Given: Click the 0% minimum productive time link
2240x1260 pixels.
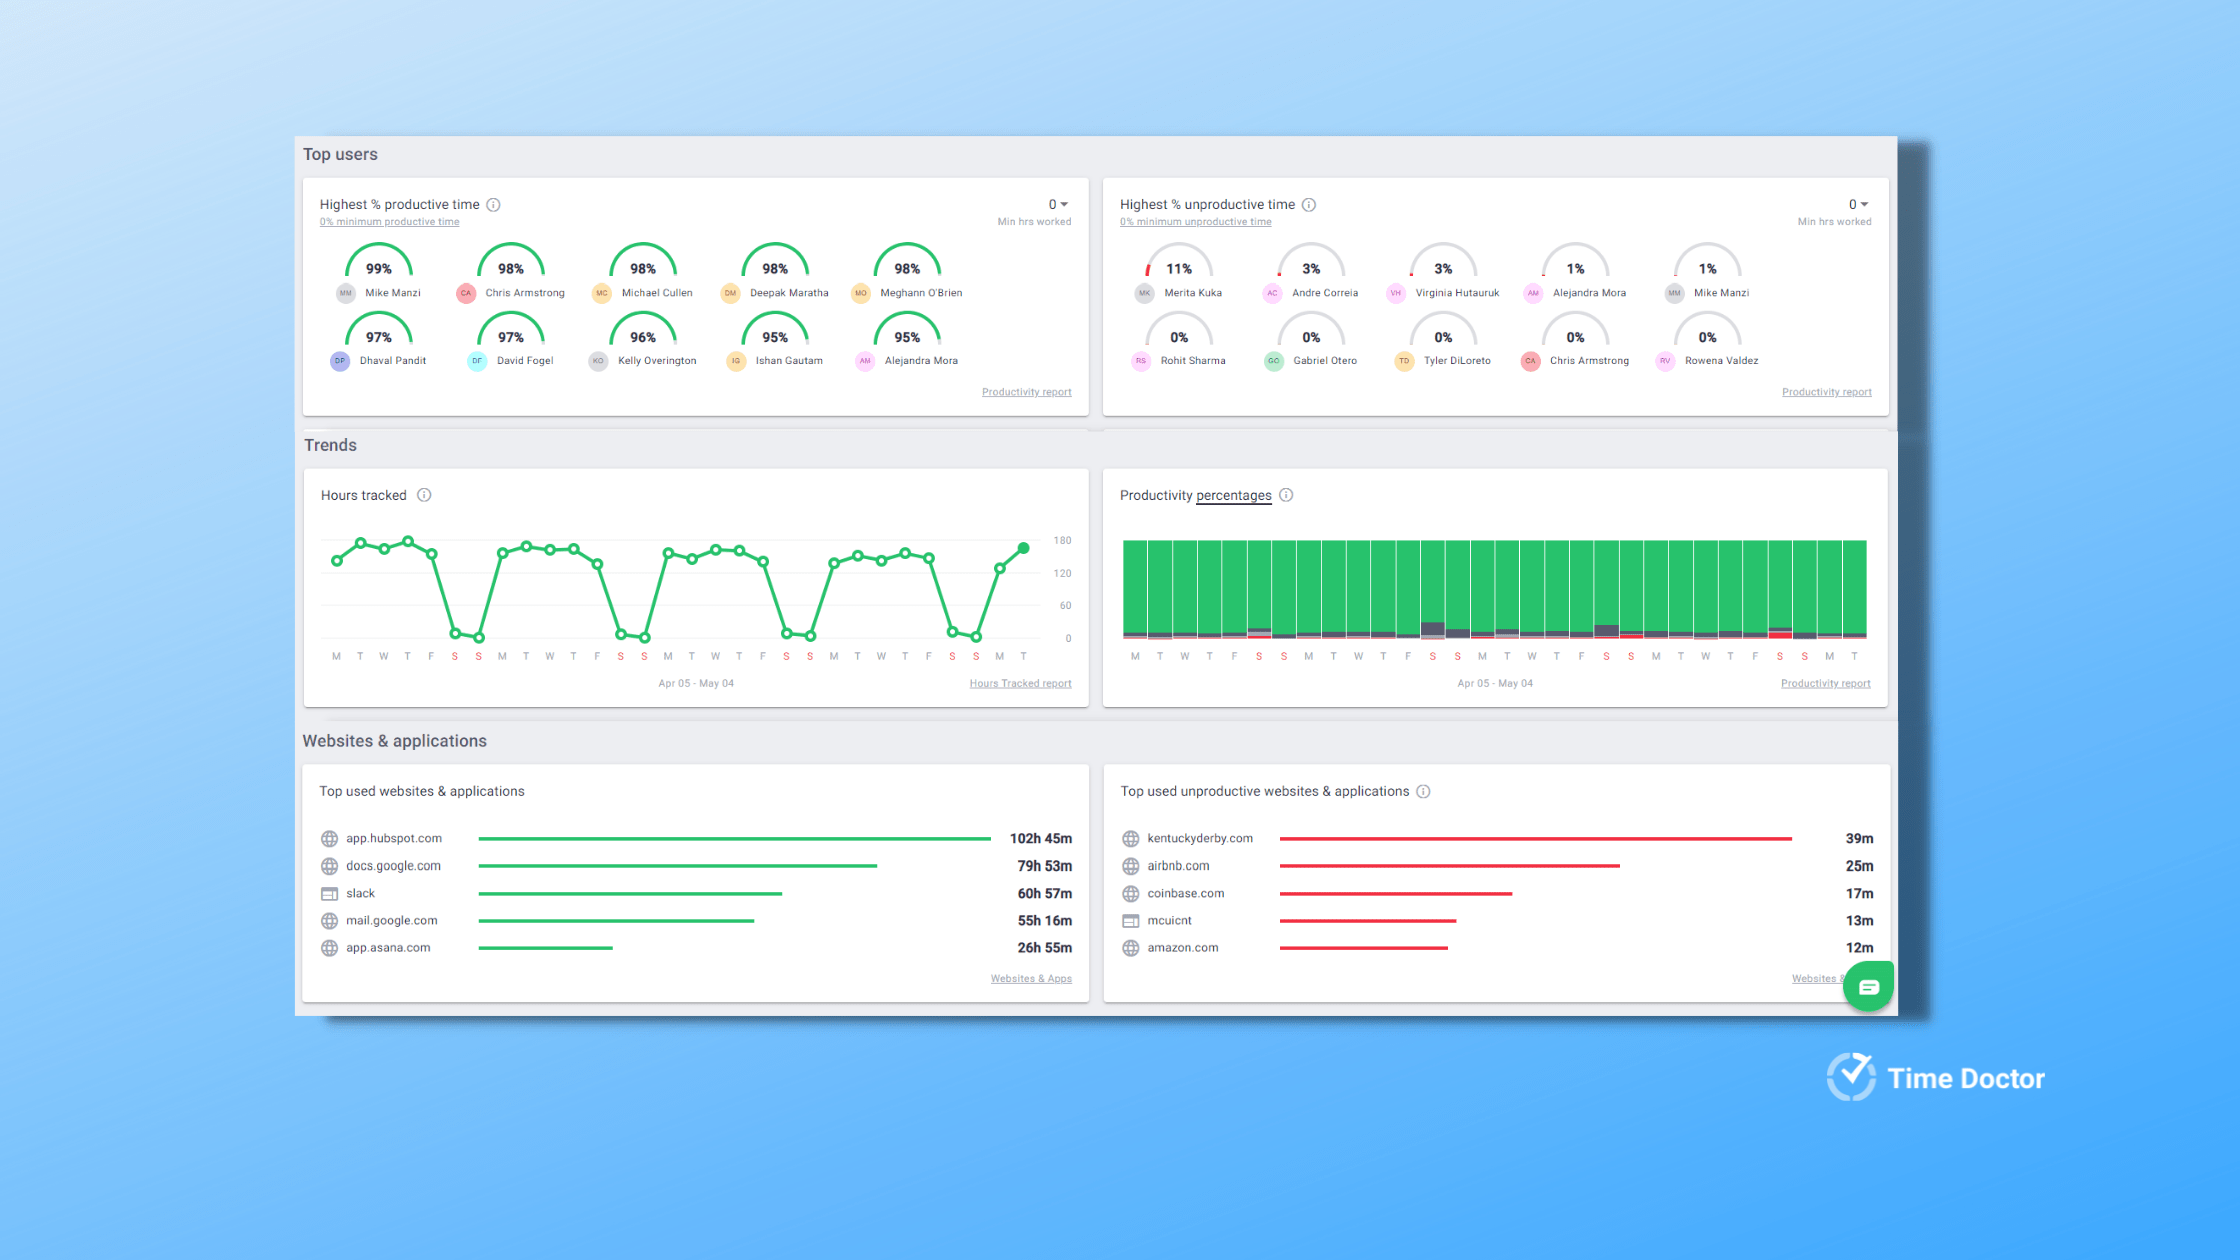Looking at the screenshot, I should click(389, 221).
